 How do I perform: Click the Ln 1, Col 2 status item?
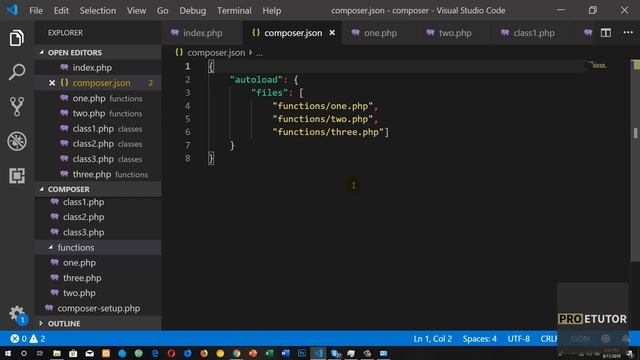[433, 339]
